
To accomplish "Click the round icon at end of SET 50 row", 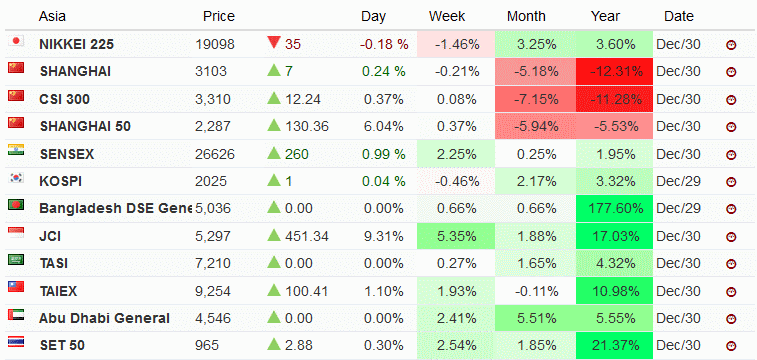I will 731,346.
